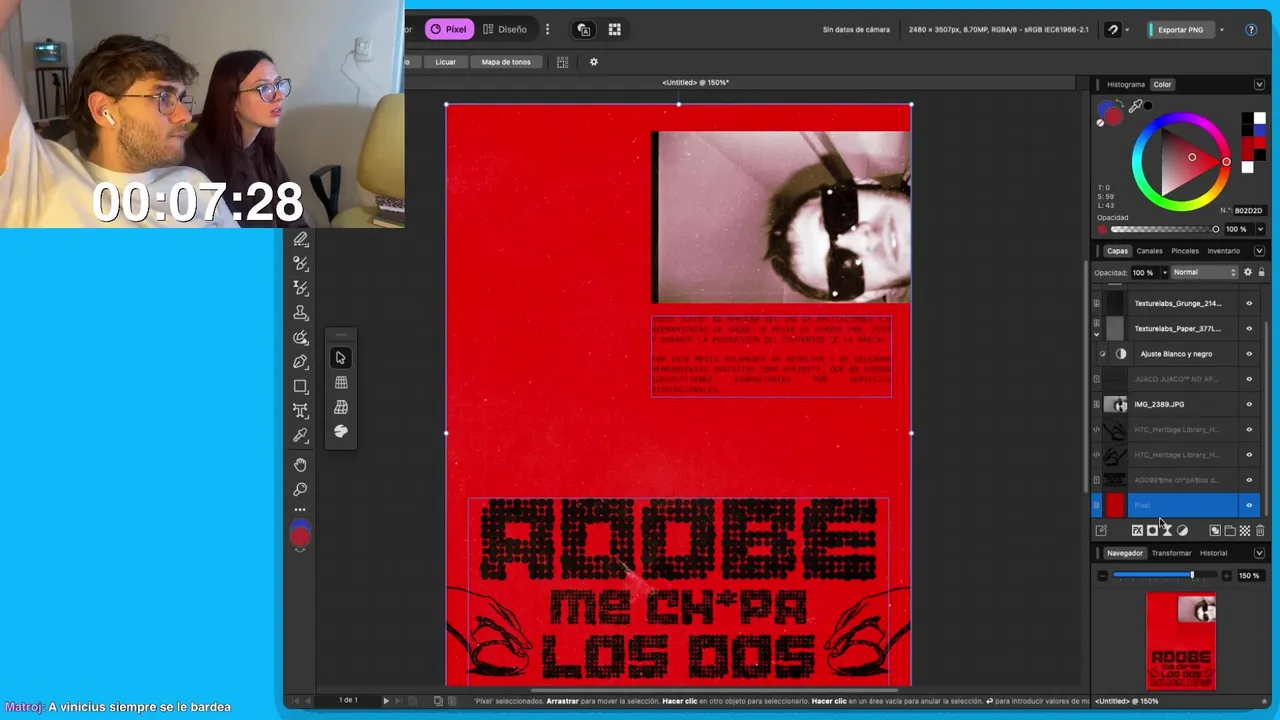Screen dimensions: 1280x720
Task: Open color opacity percentage dropdown arrow
Action: (x=1259, y=229)
